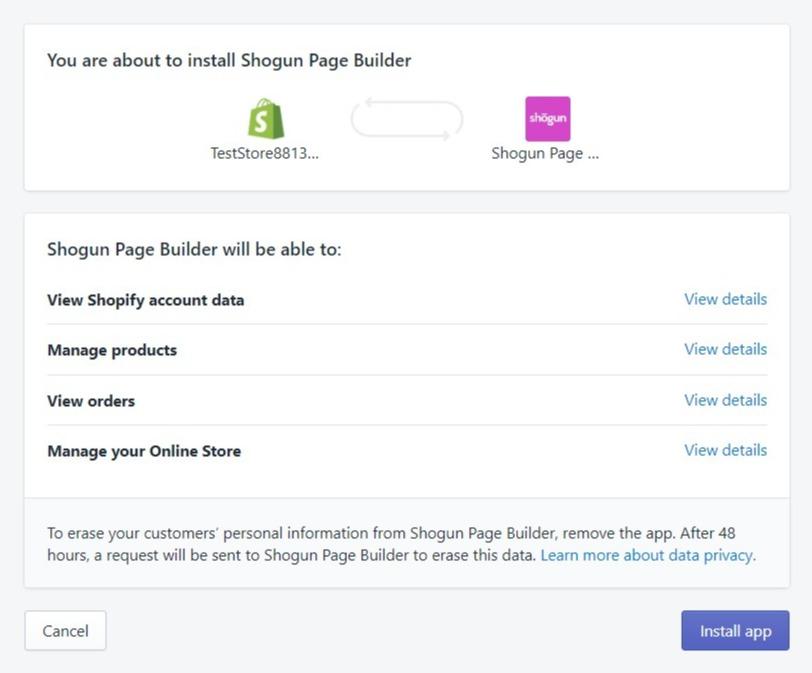Open View details for Manage your Online Store

(725, 450)
